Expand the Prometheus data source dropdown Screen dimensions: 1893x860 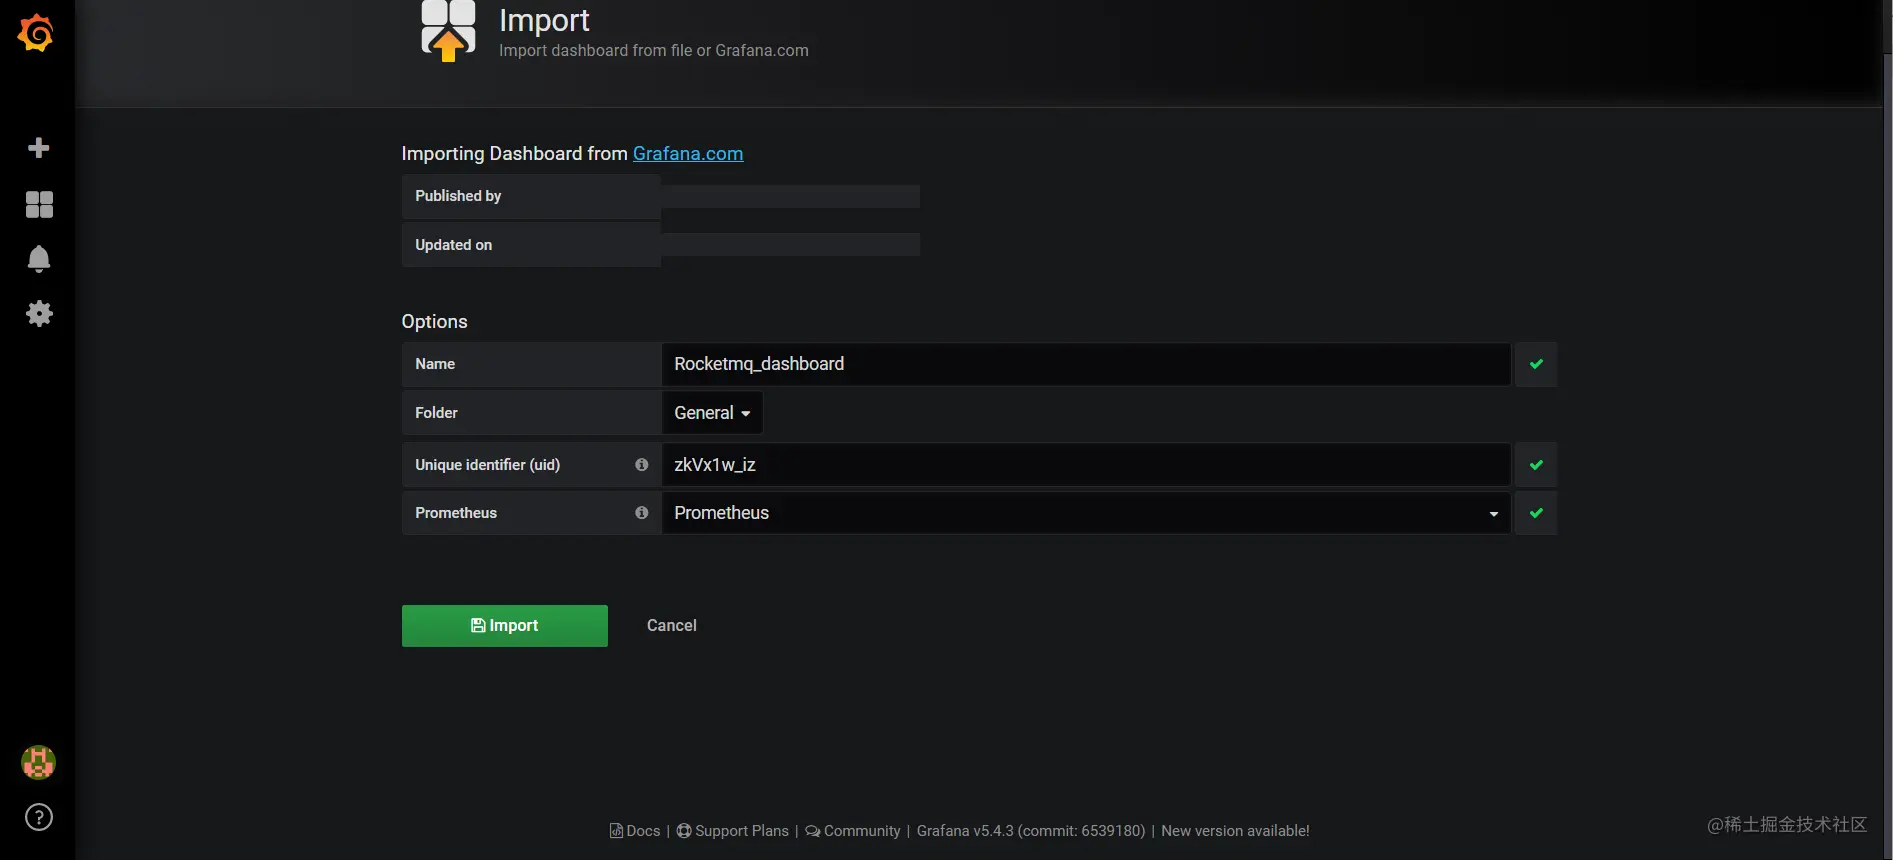click(x=1086, y=513)
